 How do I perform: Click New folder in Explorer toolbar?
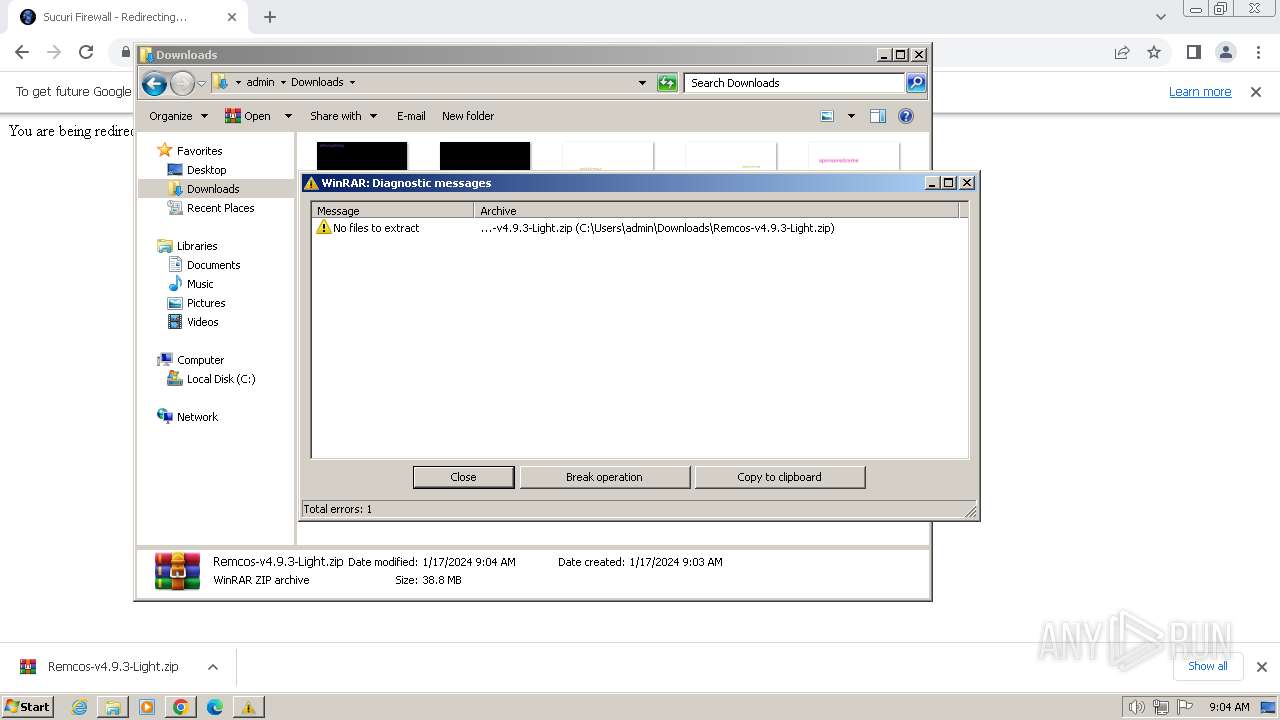(468, 116)
